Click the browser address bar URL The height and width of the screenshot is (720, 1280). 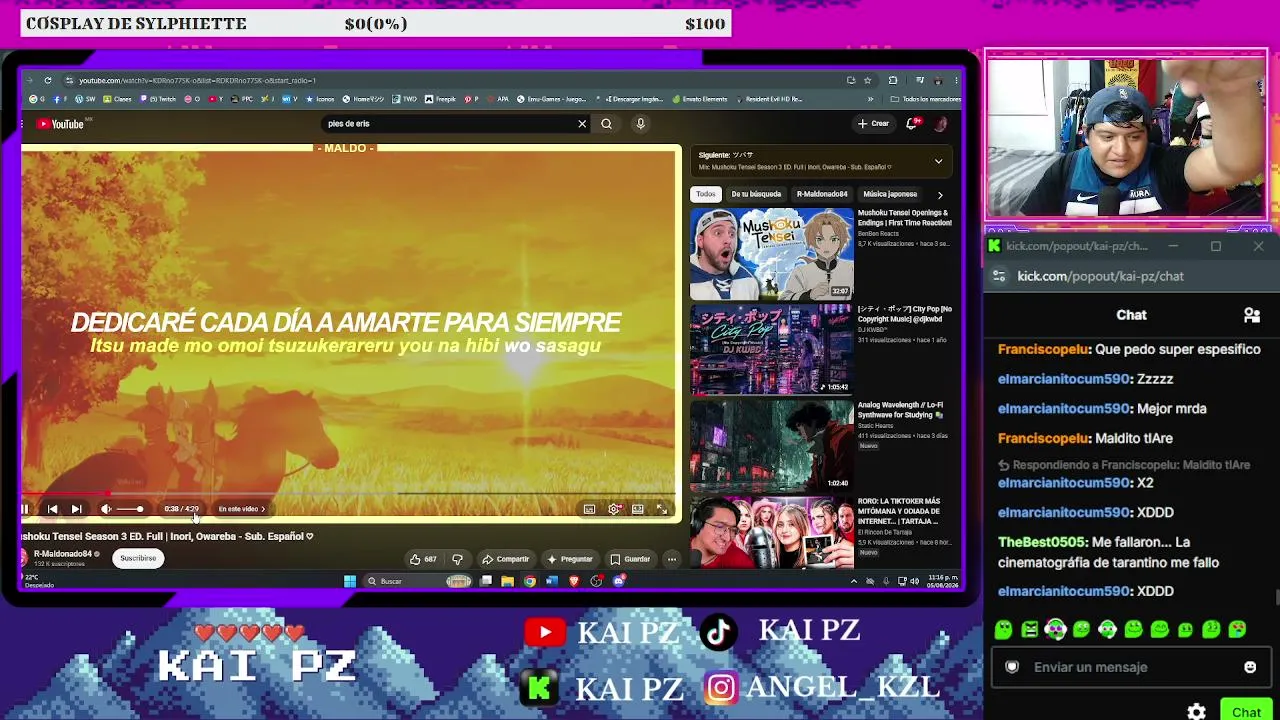198,80
